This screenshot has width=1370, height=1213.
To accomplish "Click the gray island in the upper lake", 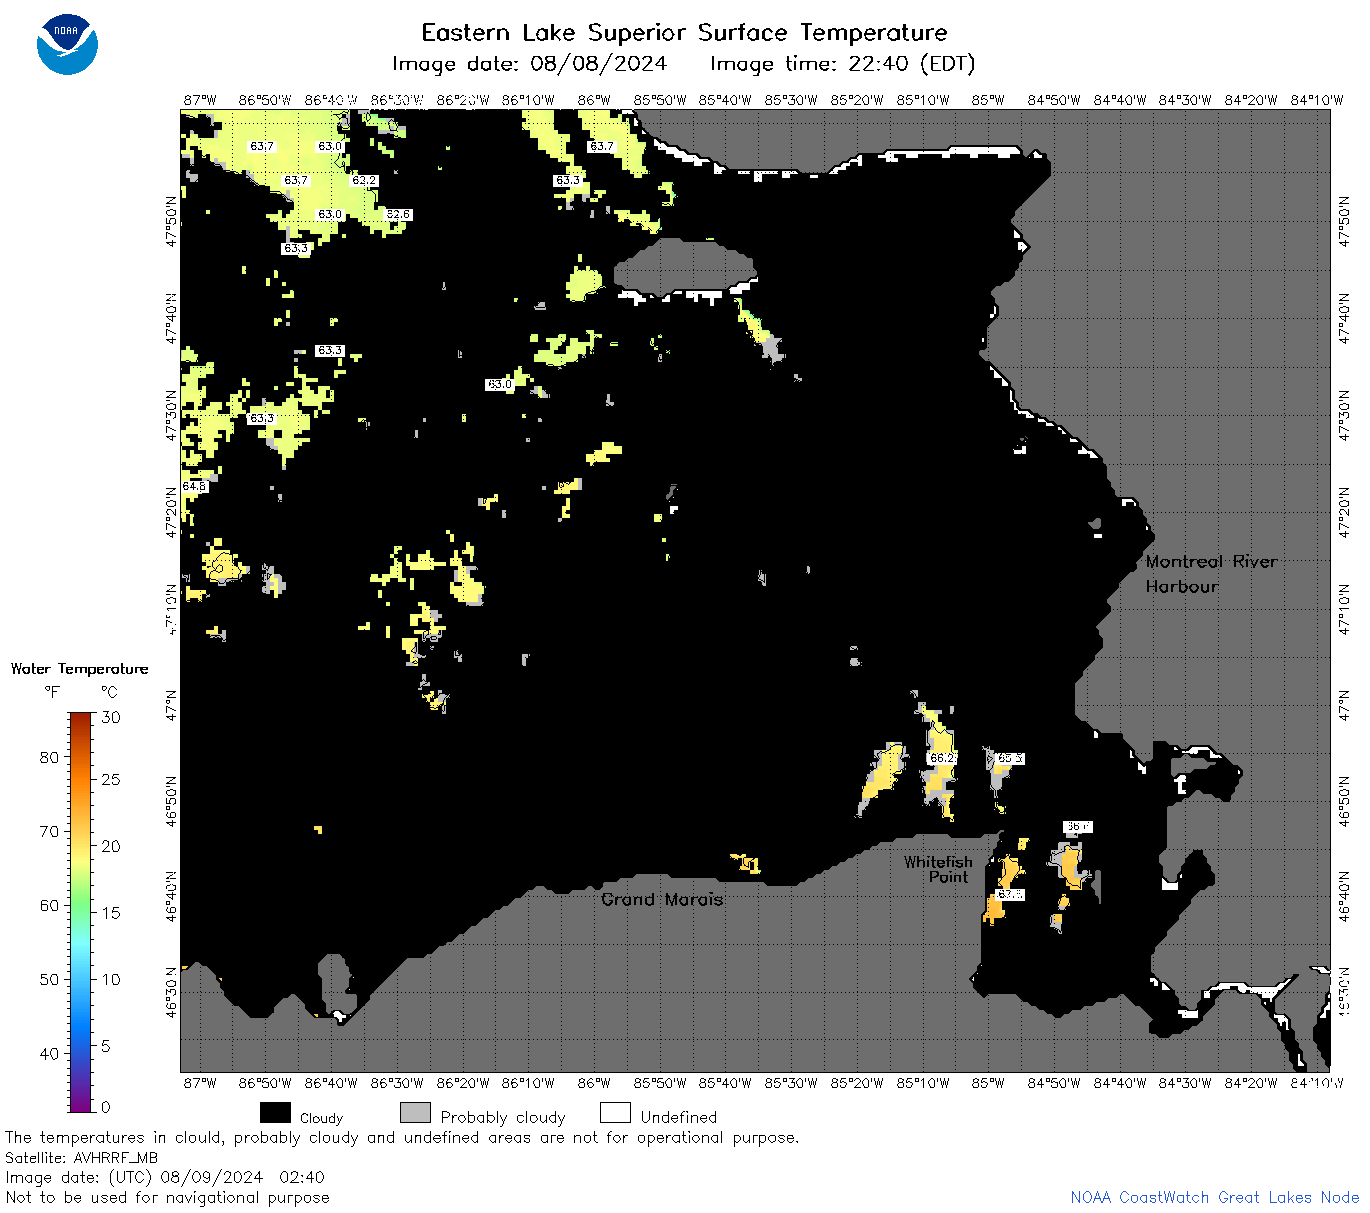I will (684, 268).
